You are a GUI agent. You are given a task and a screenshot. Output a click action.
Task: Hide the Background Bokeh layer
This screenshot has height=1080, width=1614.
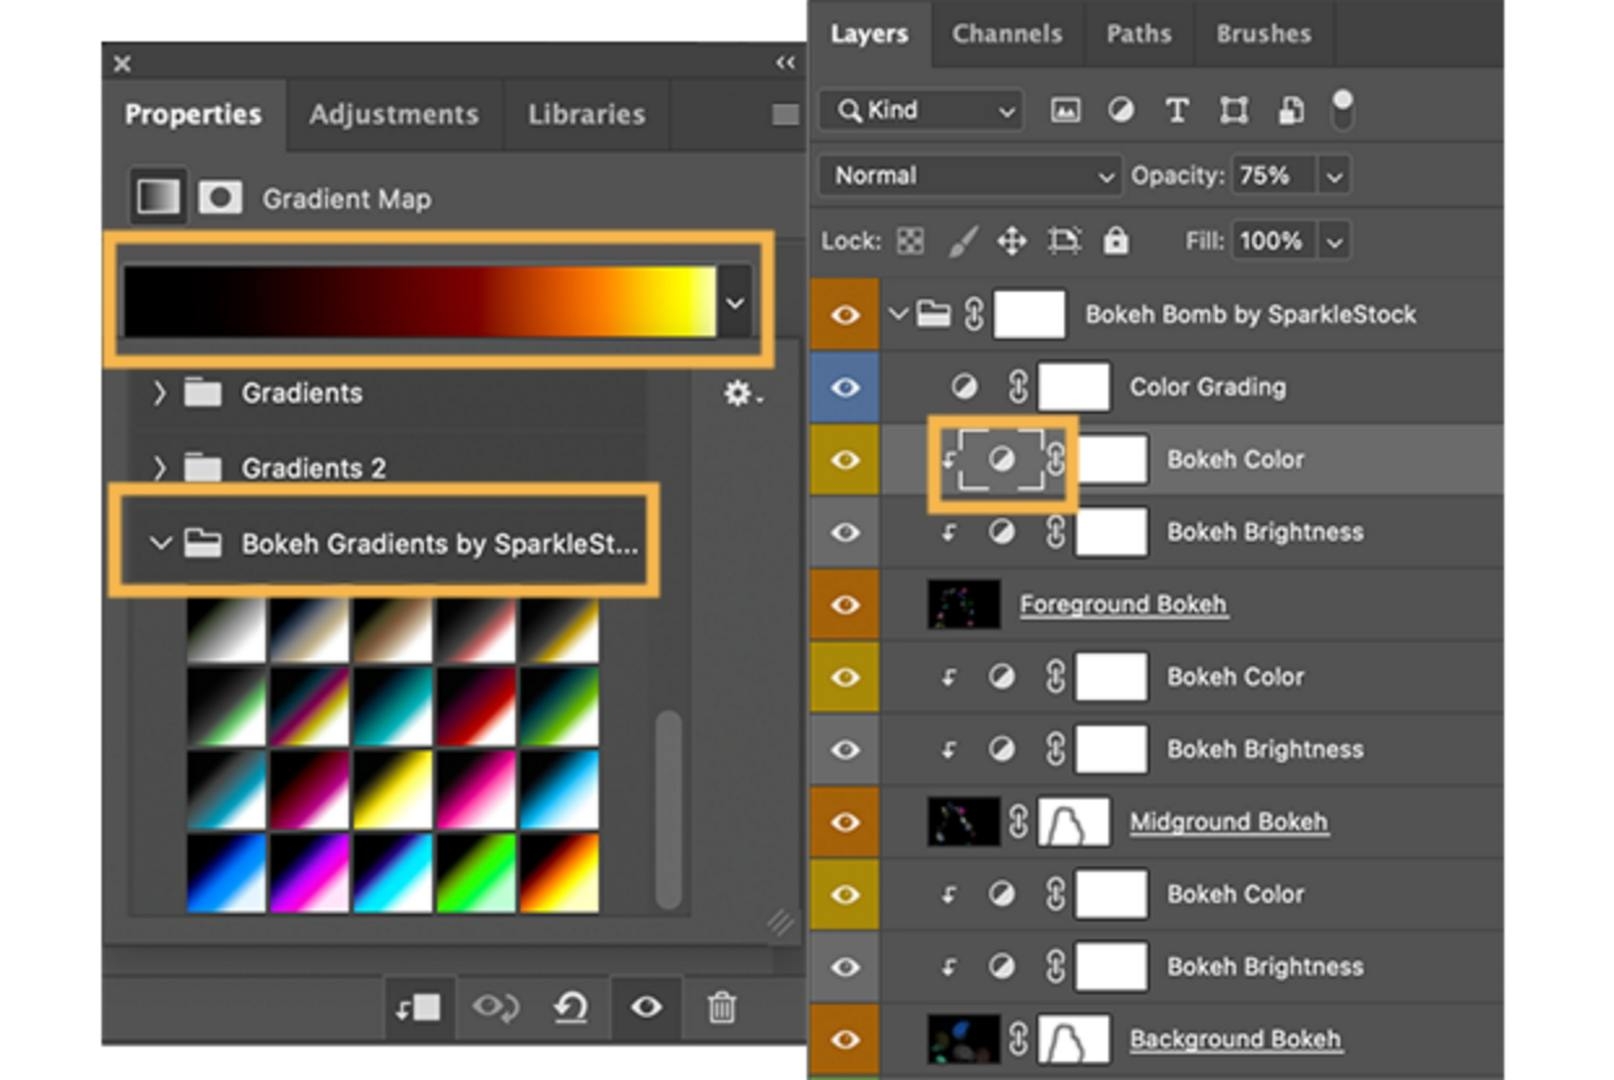tap(845, 1038)
